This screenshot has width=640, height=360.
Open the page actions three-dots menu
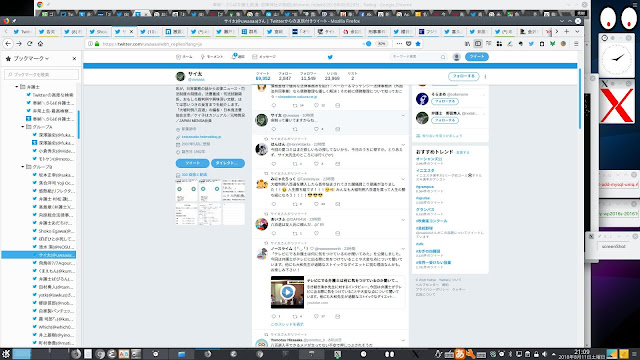(x=399, y=44)
